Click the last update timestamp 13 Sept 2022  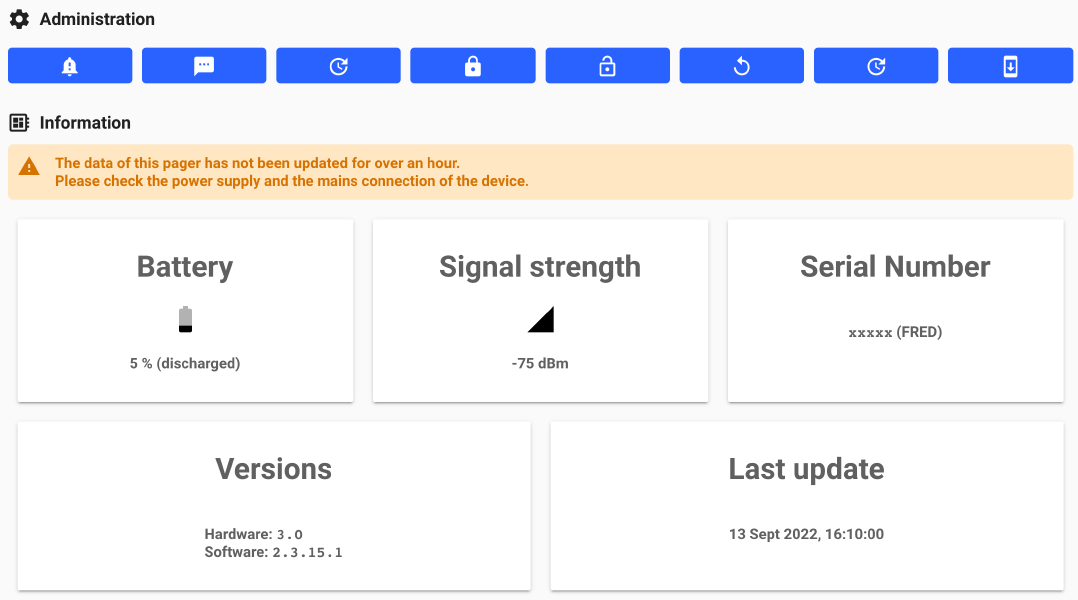click(x=806, y=534)
